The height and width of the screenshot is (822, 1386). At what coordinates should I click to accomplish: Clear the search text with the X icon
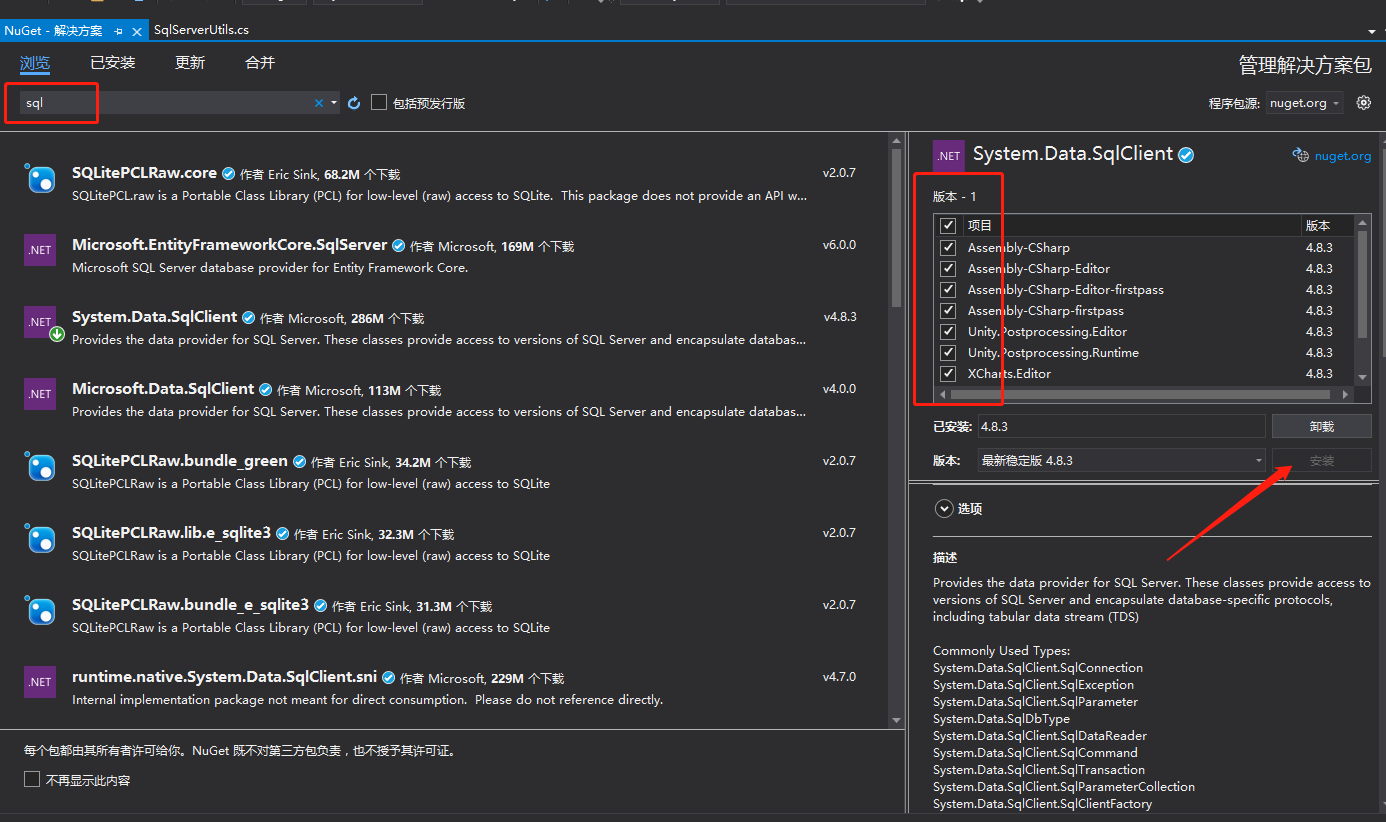coord(319,103)
